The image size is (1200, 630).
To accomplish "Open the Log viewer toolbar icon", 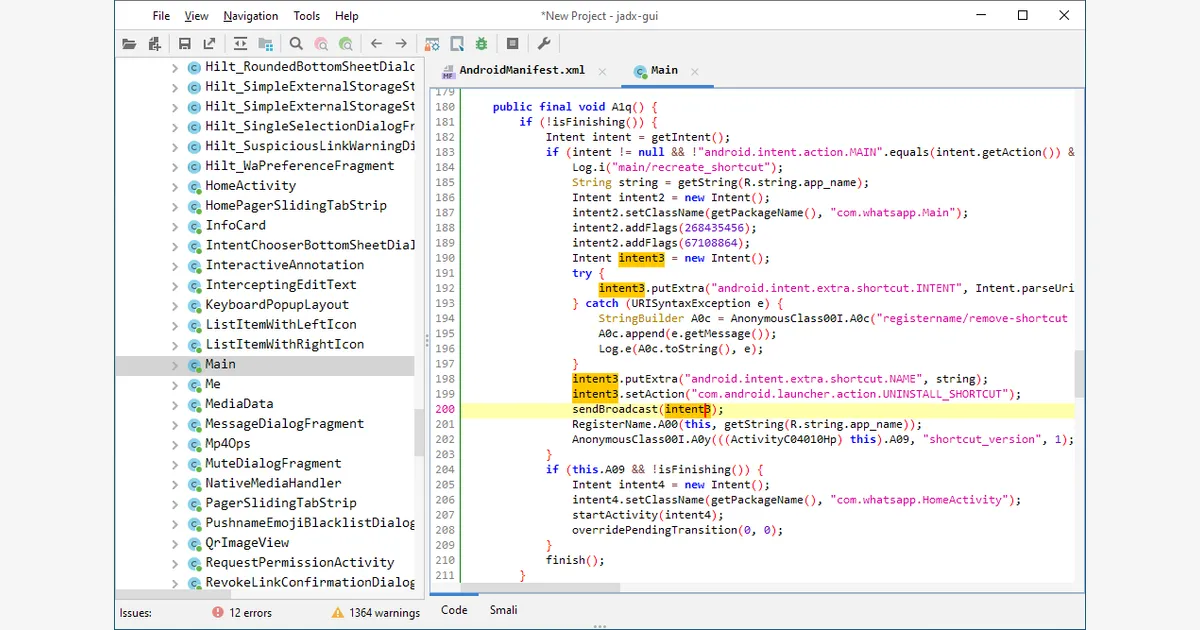I will pyautogui.click(x=512, y=44).
